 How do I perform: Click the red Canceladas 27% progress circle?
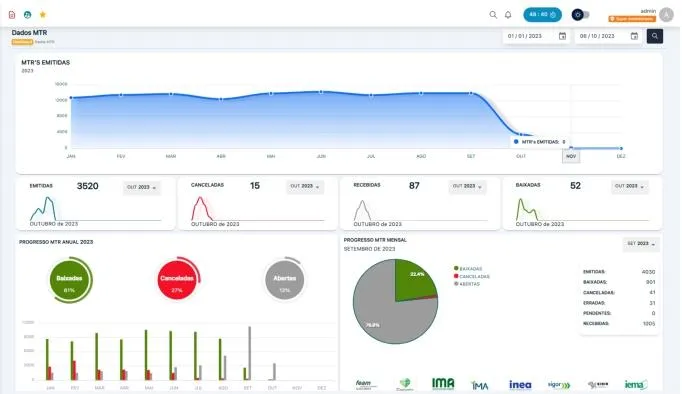177,280
